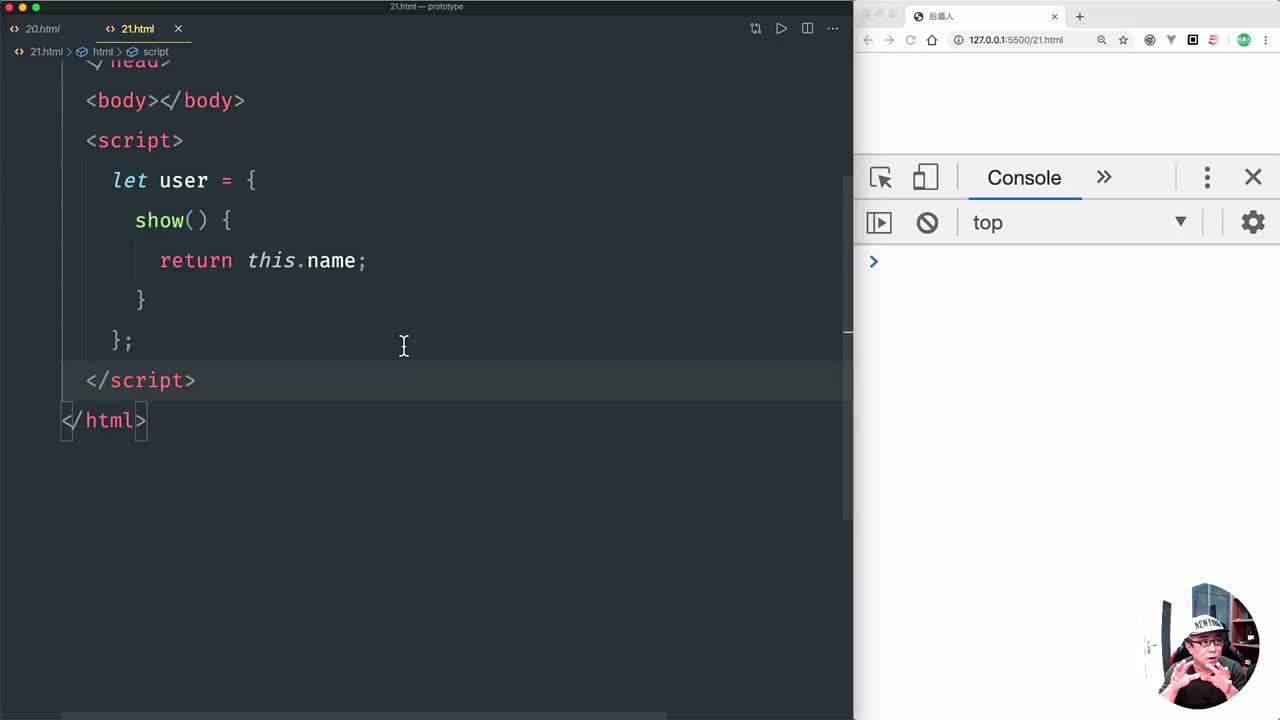Click the address bar URL 127.0.0.1:5500/21.html
1280x720 pixels.
tap(1016, 40)
